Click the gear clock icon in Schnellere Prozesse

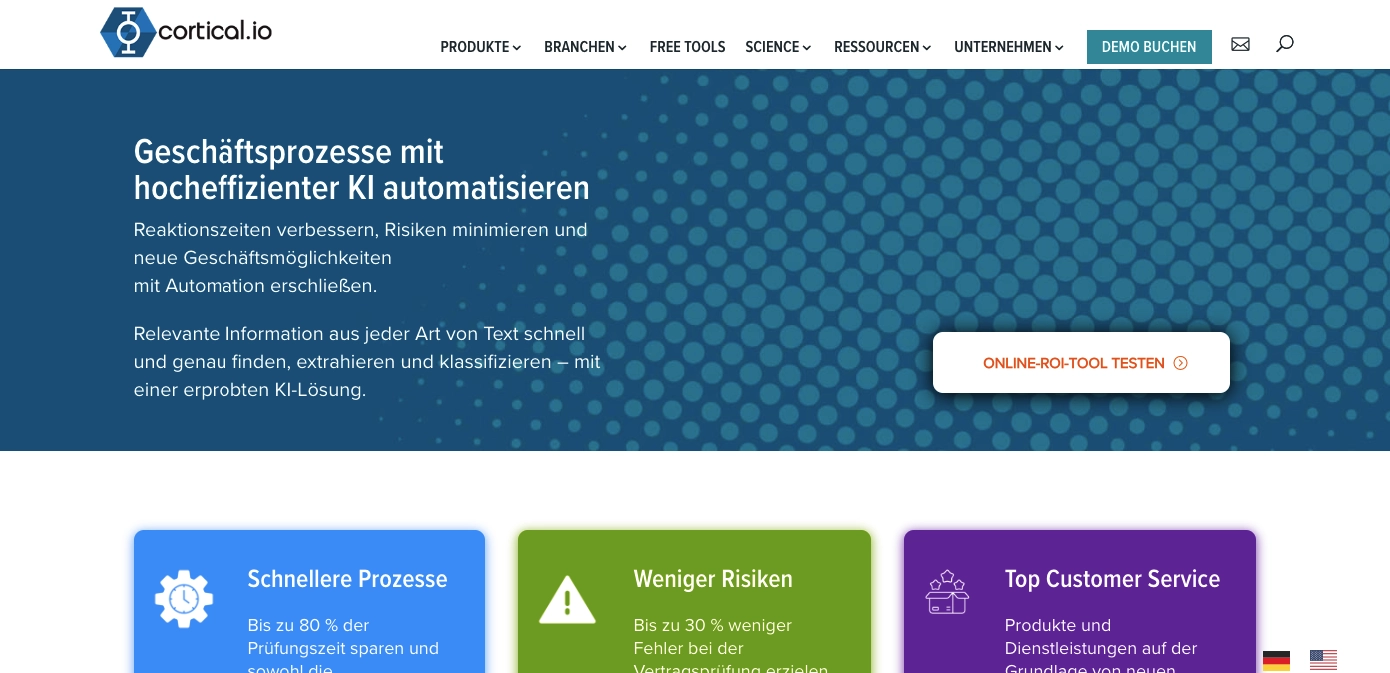coord(184,598)
